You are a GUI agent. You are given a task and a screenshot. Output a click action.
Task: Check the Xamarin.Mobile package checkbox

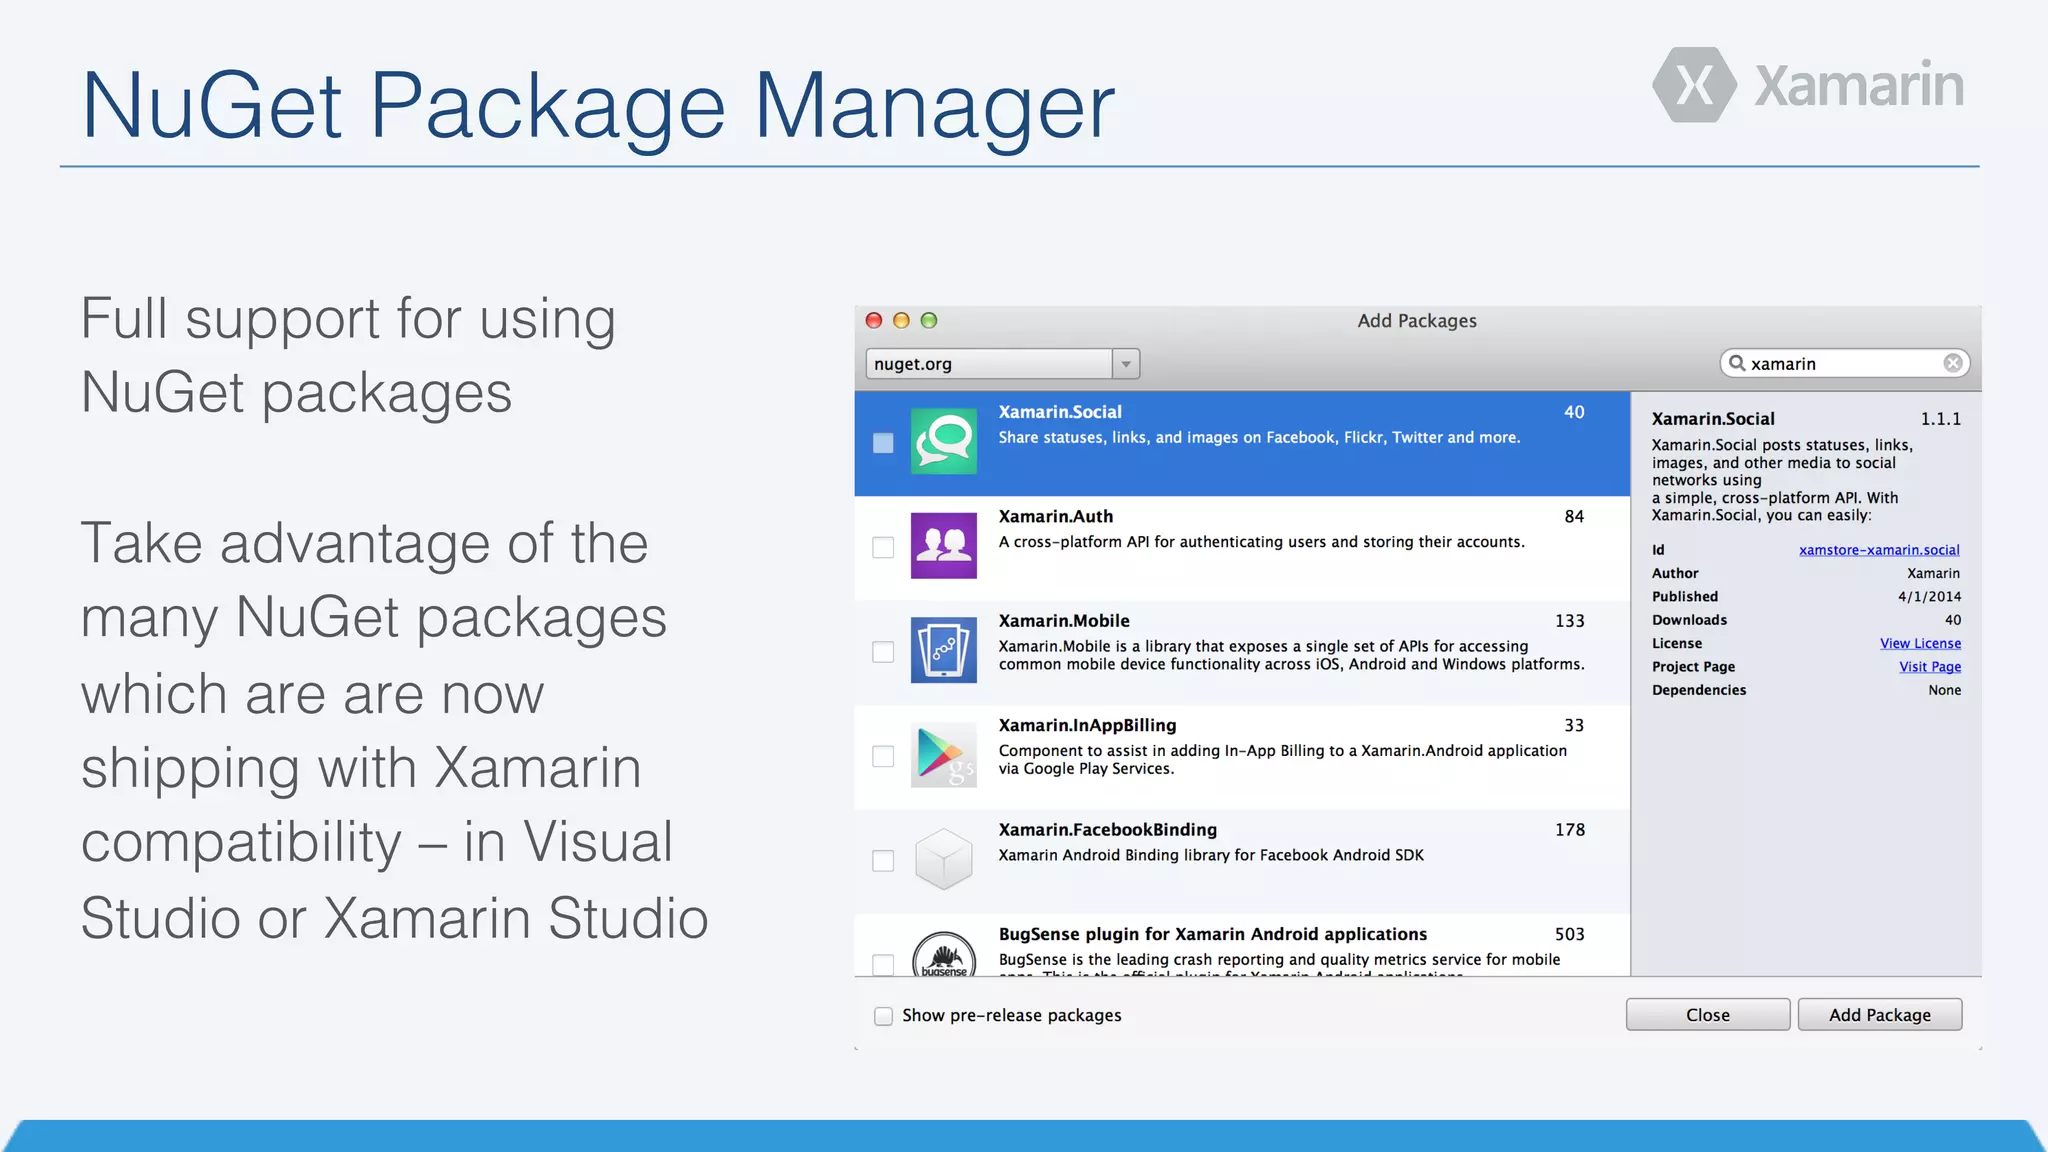coord(883,652)
